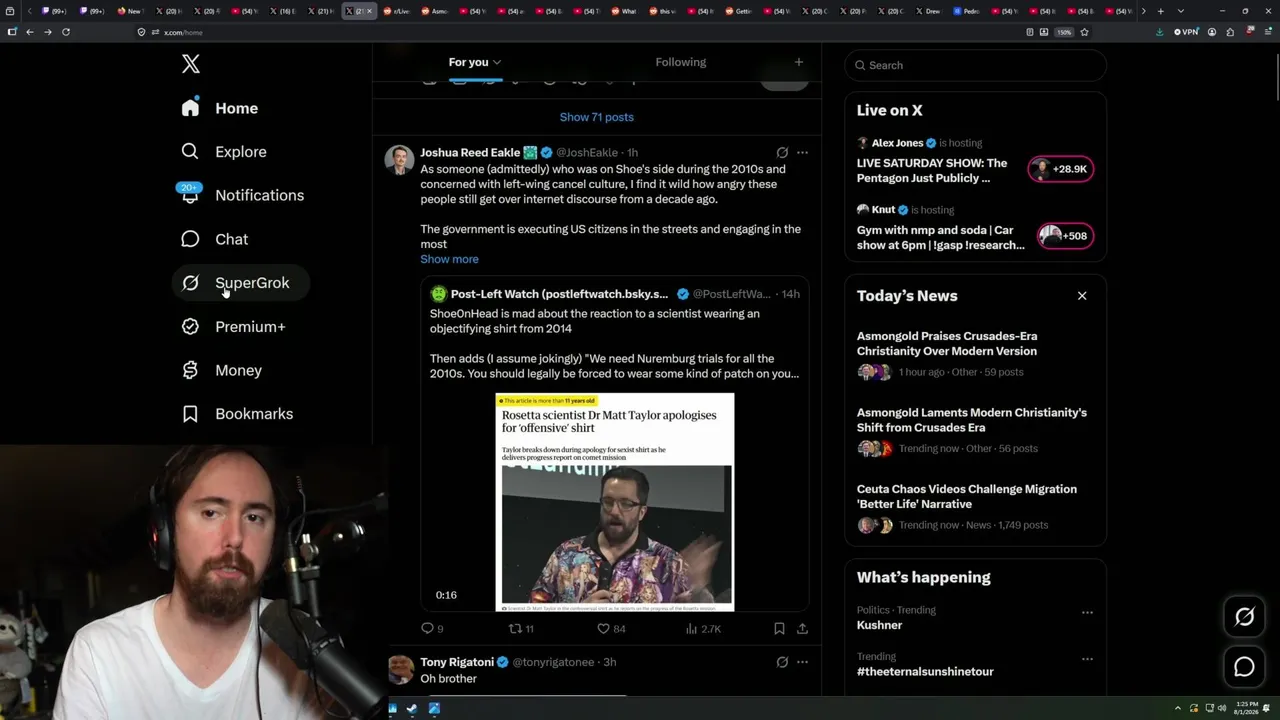Image resolution: width=1280 pixels, height=720 pixels.
Task: View analytics showing 2.7K views
Action: pos(703,629)
